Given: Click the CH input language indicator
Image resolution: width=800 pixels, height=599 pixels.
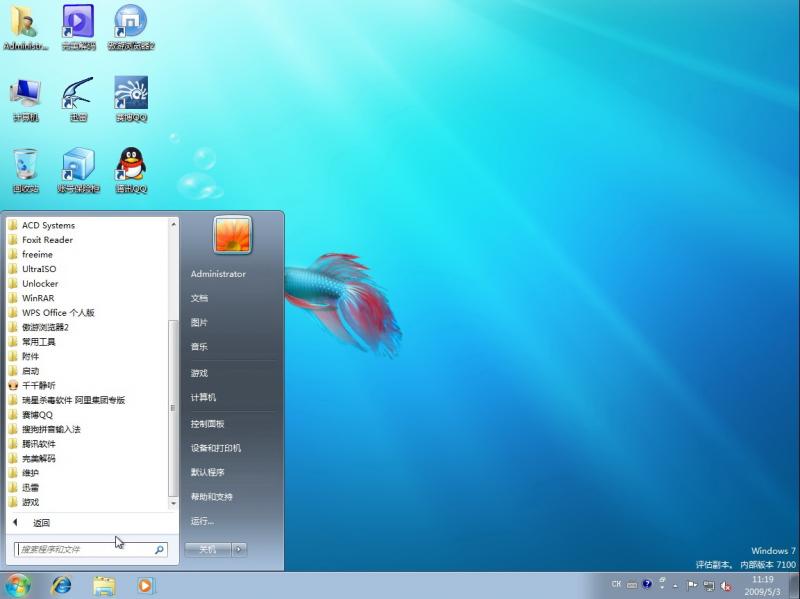Looking at the screenshot, I should coord(616,584).
